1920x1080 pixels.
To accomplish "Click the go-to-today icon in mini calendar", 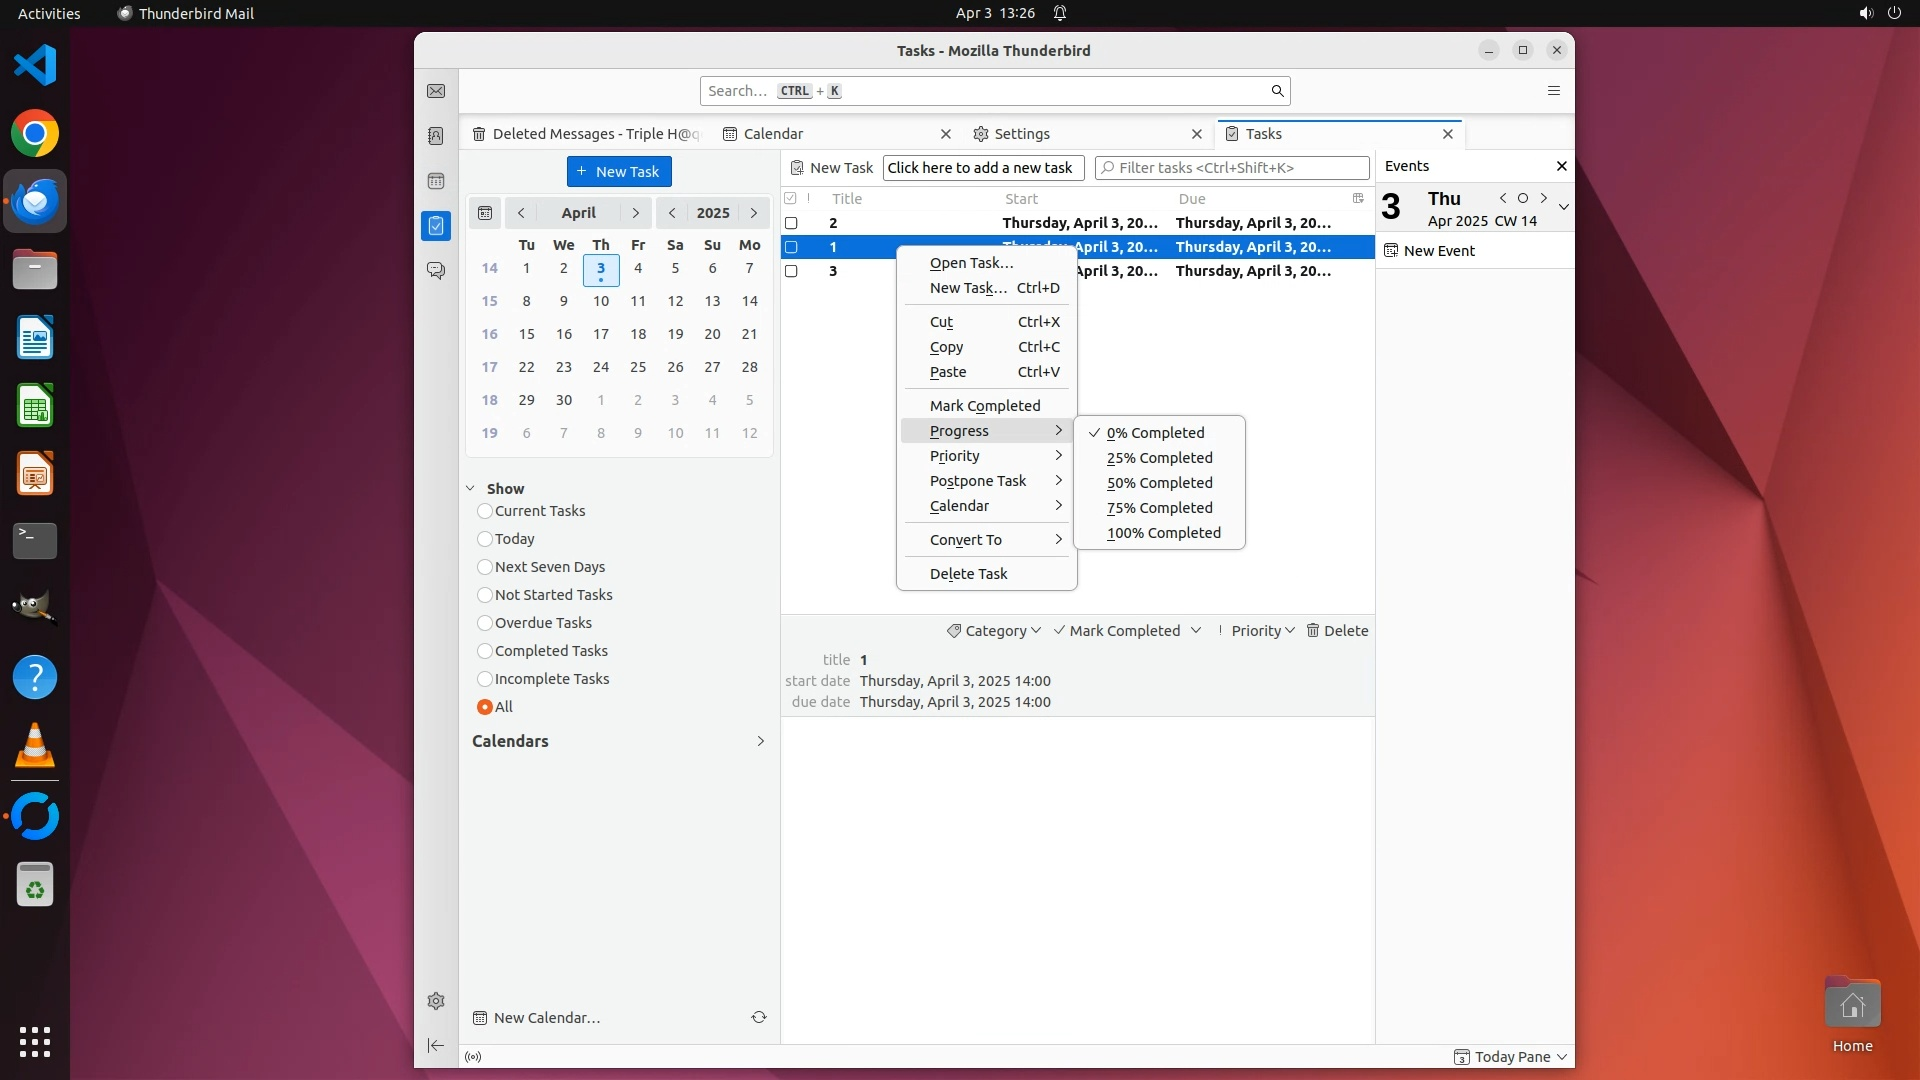I will 485,213.
